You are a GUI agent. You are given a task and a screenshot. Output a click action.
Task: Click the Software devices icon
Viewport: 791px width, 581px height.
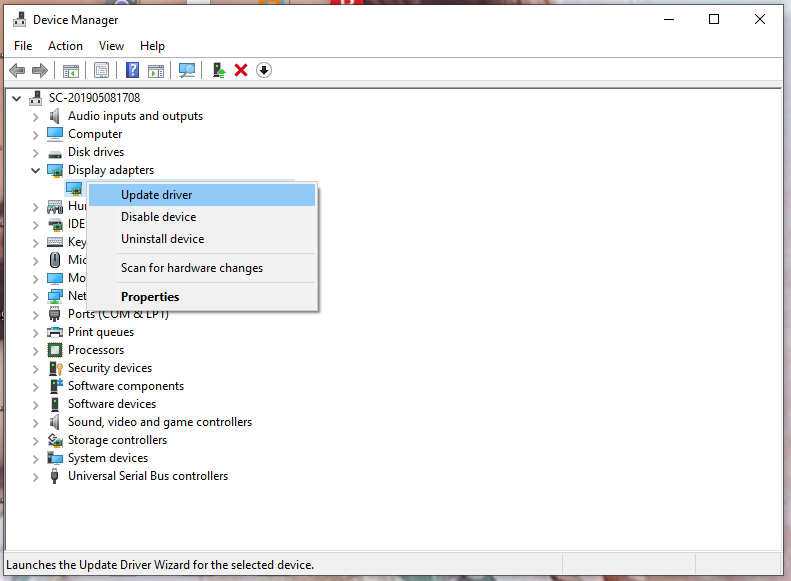[55, 404]
